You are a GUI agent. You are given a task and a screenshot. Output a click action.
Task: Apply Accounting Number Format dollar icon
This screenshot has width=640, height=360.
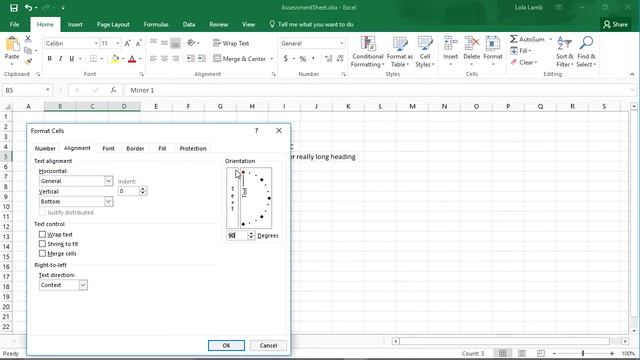[x=286, y=59]
